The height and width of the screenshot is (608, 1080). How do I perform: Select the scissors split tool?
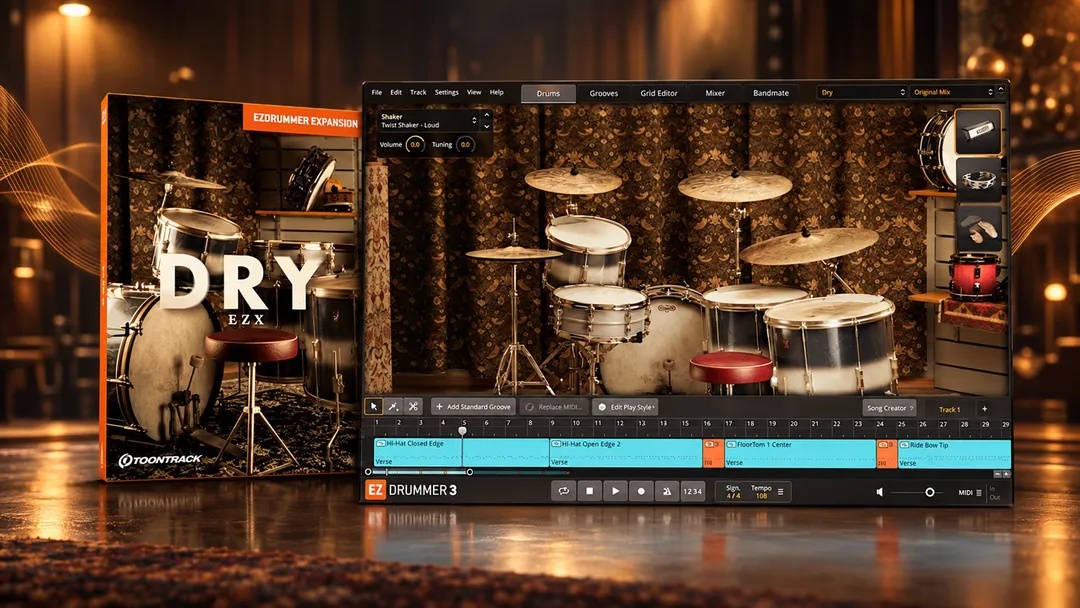click(413, 407)
